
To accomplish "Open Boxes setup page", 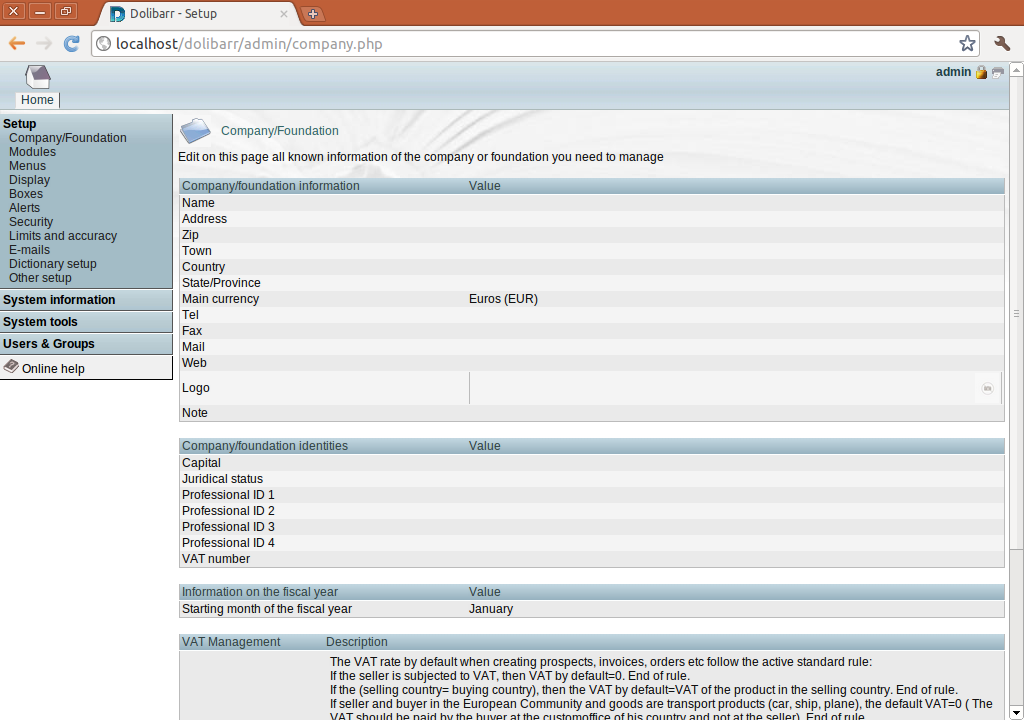I will [25, 194].
